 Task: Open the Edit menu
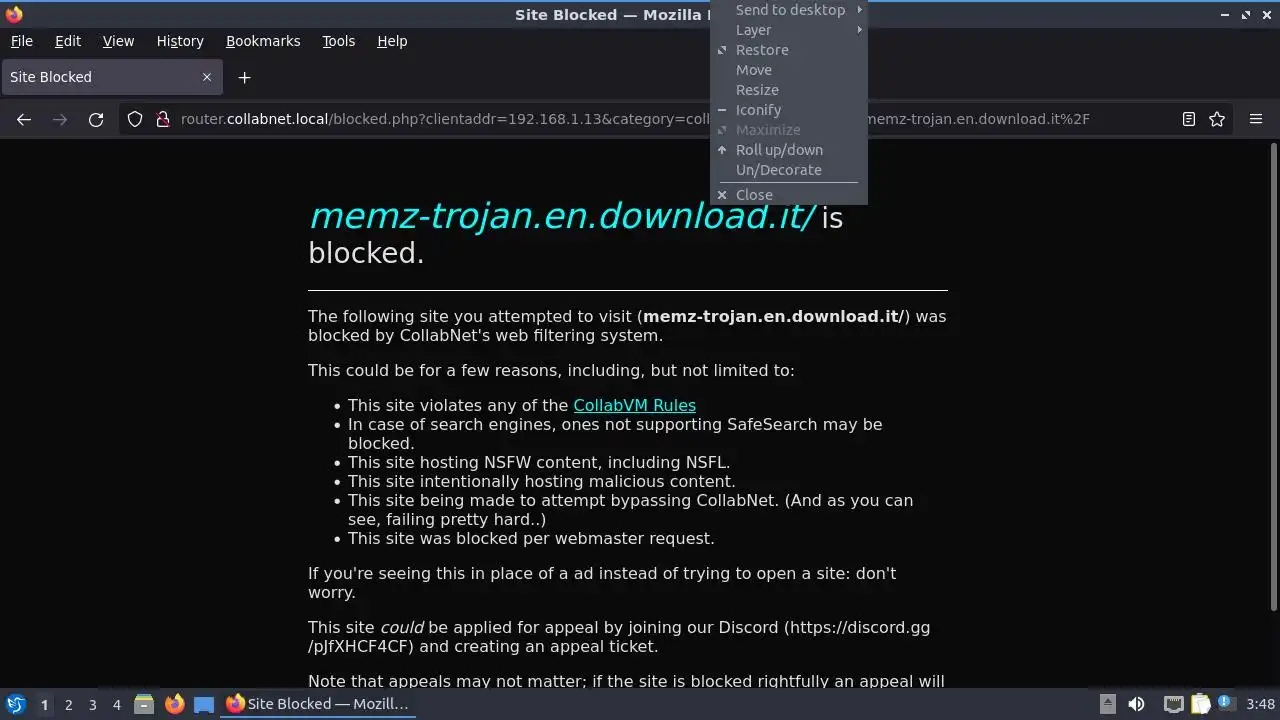68,41
